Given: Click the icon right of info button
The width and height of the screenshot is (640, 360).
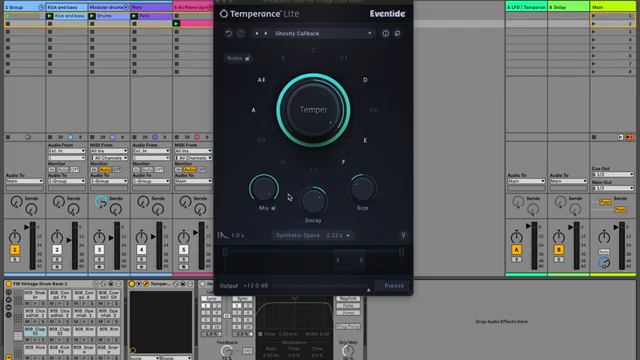Looking at the screenshot, I should (x=398, y=33).
